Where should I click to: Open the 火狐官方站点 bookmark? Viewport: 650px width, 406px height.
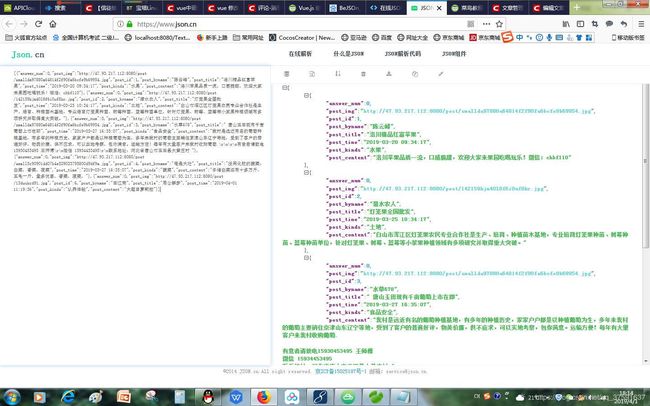pyautogui.click(x=26, y=38)
